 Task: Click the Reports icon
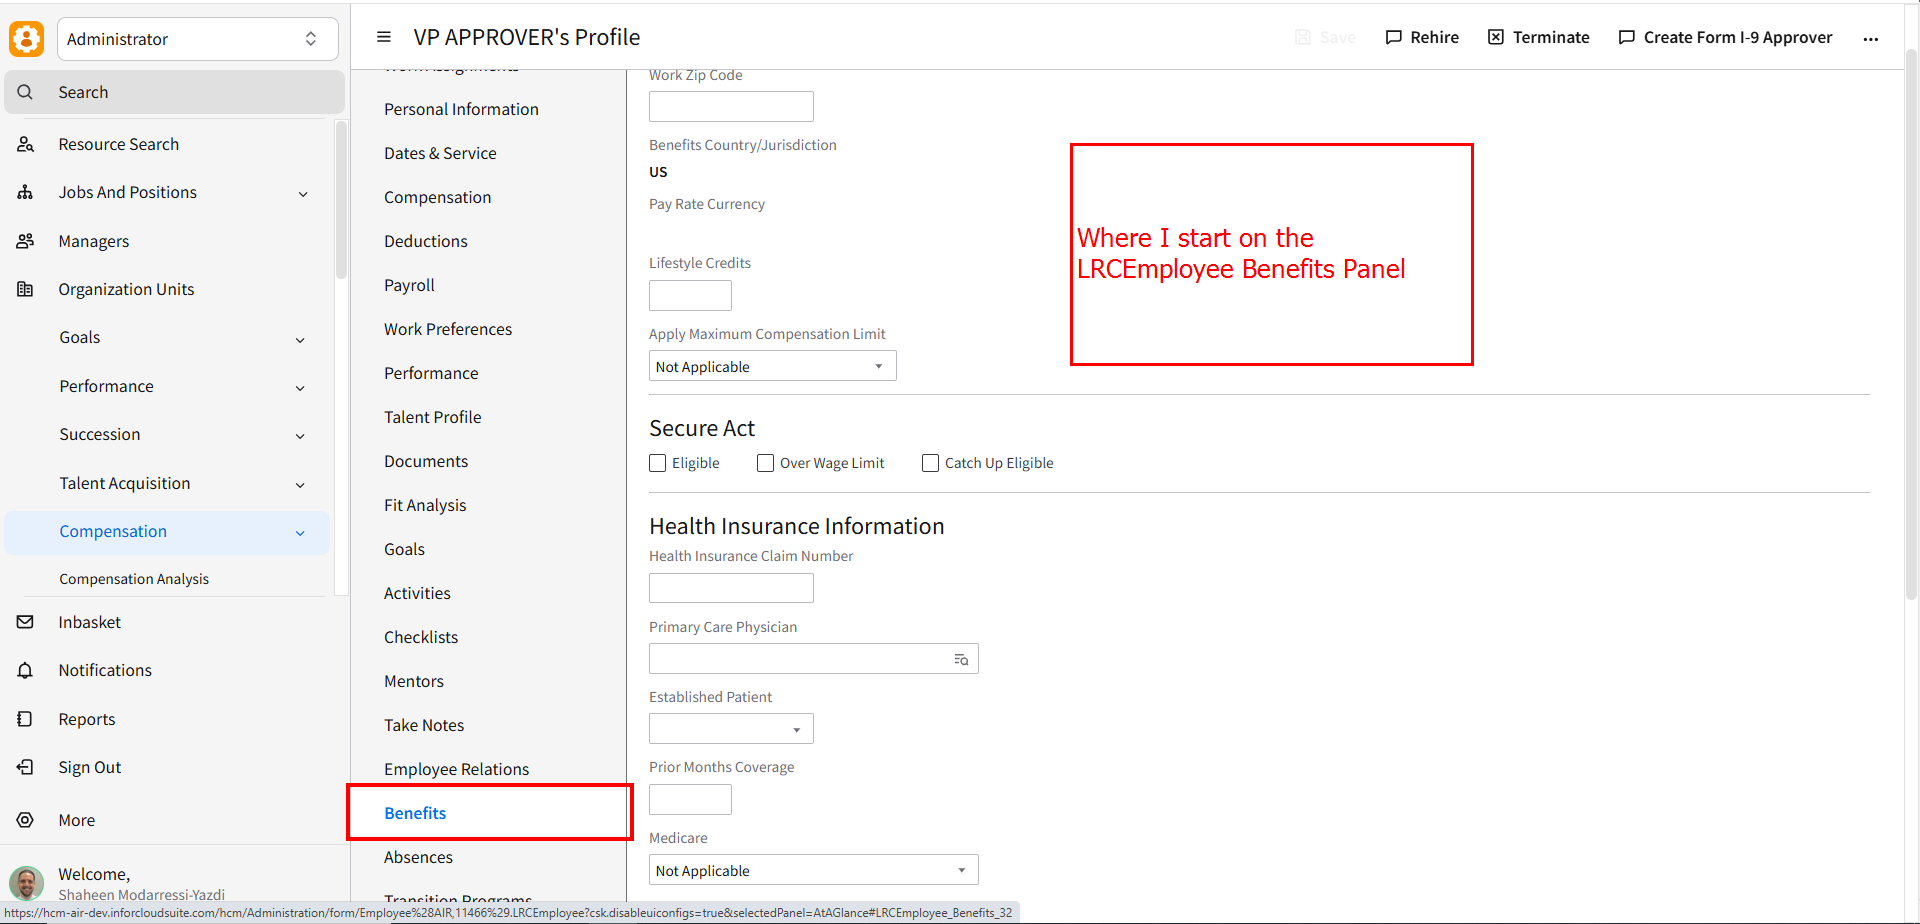26,719
